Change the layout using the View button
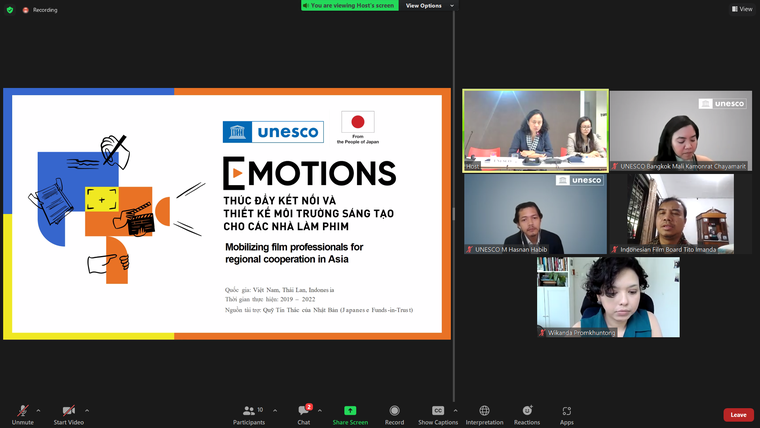This screenshot has width=760, height=428. (x=741, y=9)
